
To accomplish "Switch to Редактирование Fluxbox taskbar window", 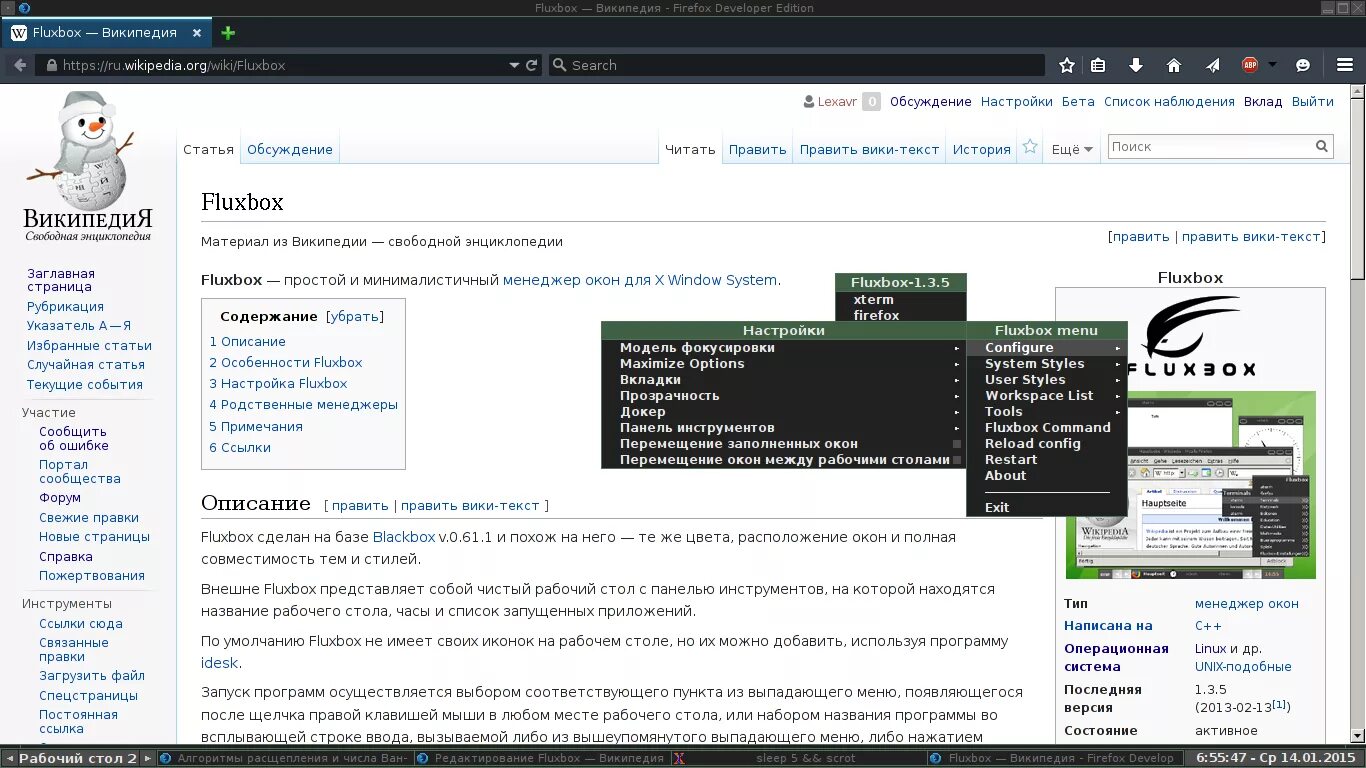I will tap(542, 758).
